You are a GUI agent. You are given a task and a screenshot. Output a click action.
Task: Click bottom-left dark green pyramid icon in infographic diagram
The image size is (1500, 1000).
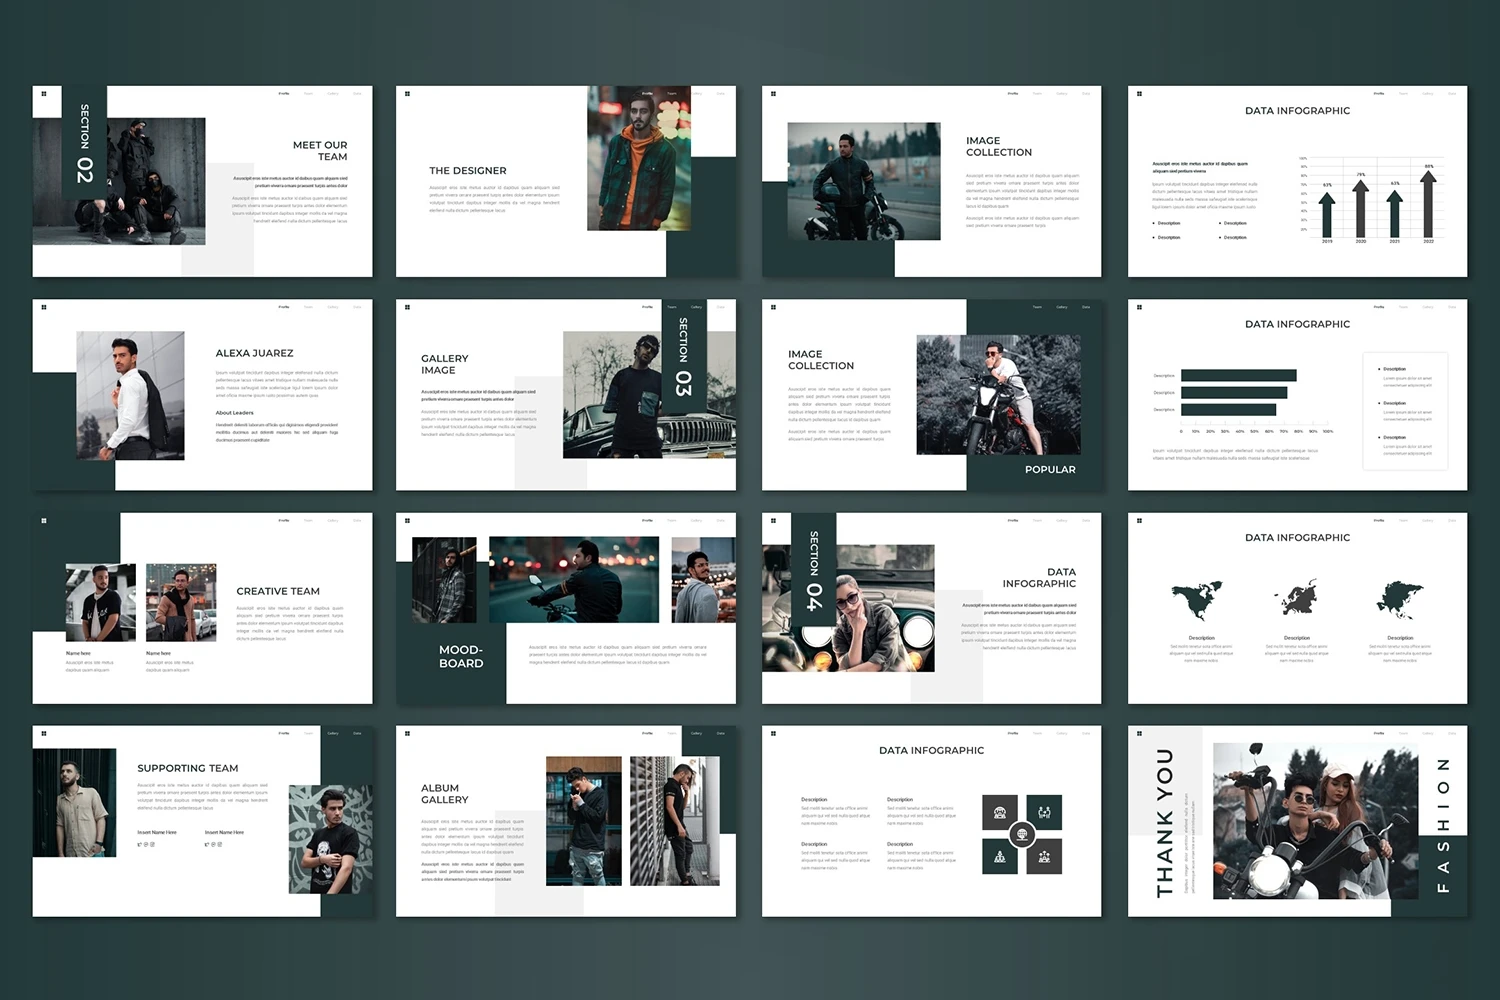(999, 857)
